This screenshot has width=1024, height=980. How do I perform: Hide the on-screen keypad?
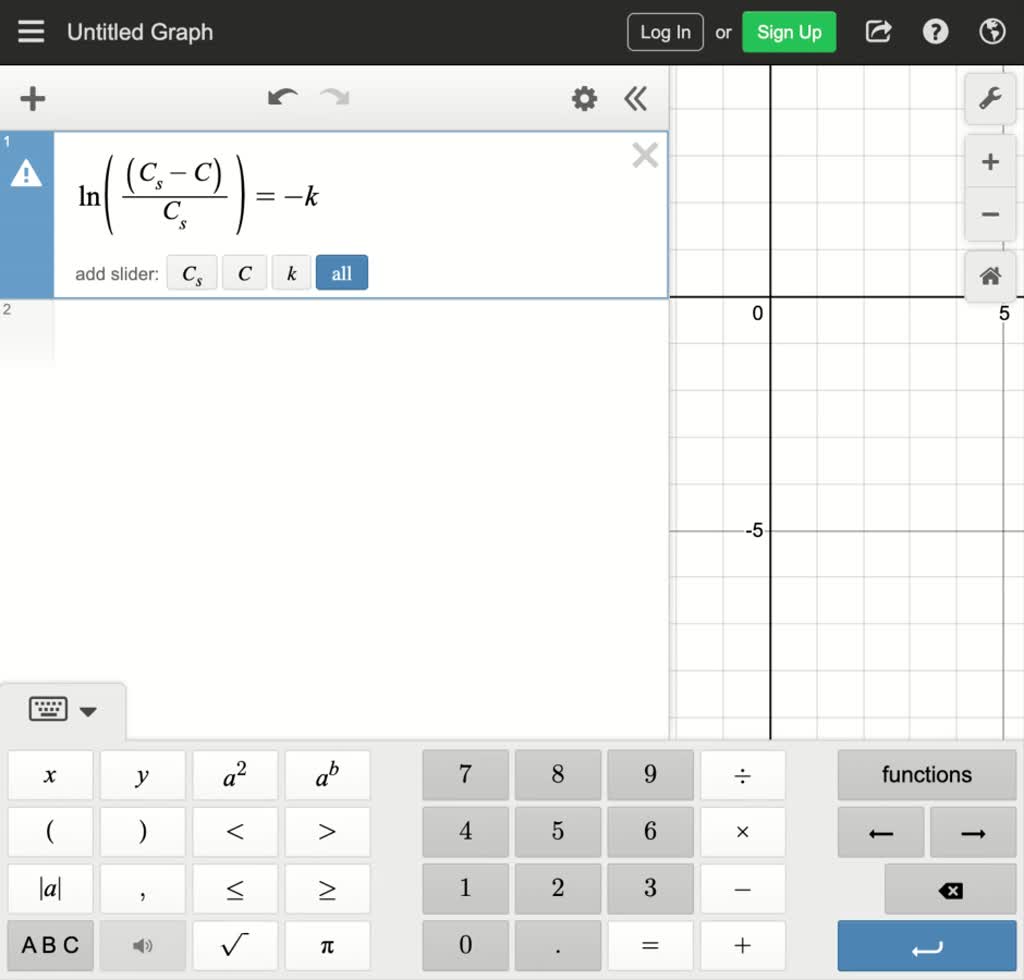point(63,711)
